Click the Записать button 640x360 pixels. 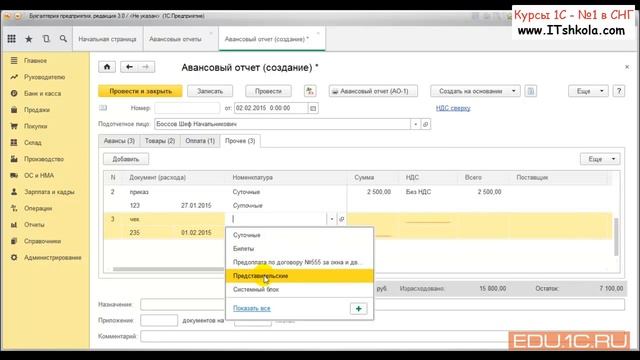pos(210,91)
